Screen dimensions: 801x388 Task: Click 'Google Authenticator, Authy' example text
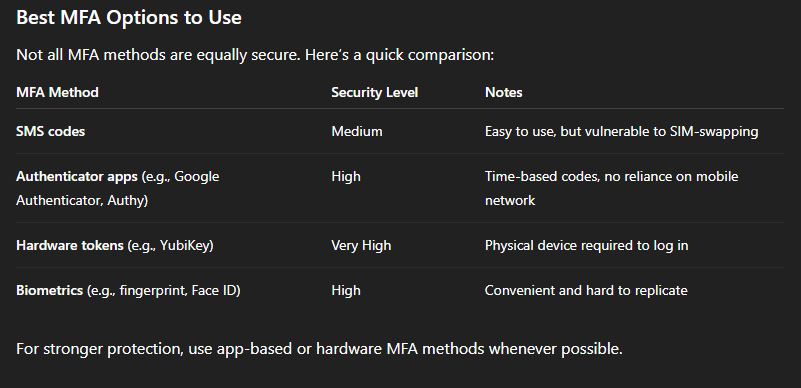(117, 188)
